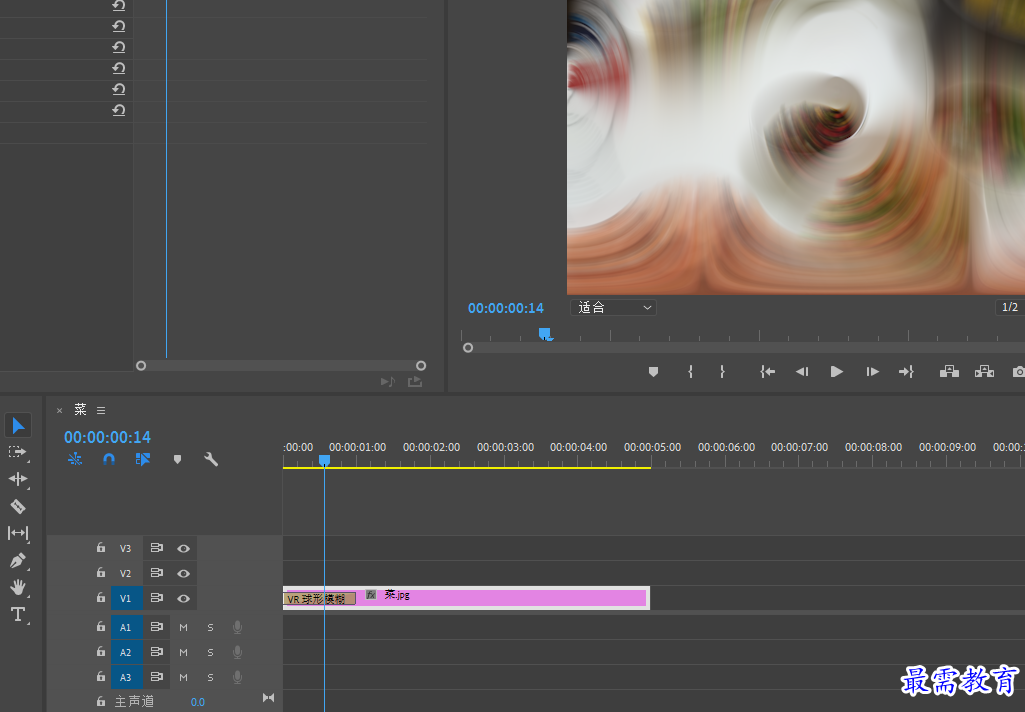Toggle Linked Selection in timeline
The height and width of the screenshot is (712, 1025).
pyautogui.click(x=143, y=459)
